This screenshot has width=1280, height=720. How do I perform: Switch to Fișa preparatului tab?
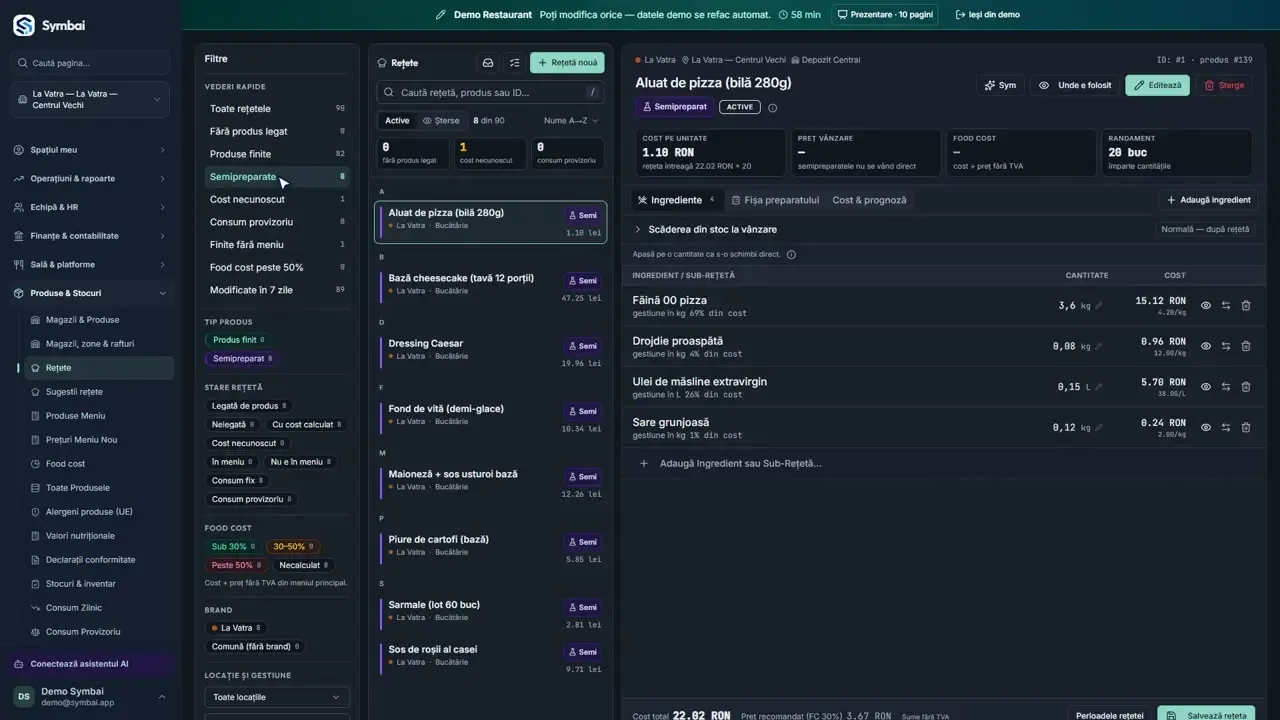pos(775,200)
